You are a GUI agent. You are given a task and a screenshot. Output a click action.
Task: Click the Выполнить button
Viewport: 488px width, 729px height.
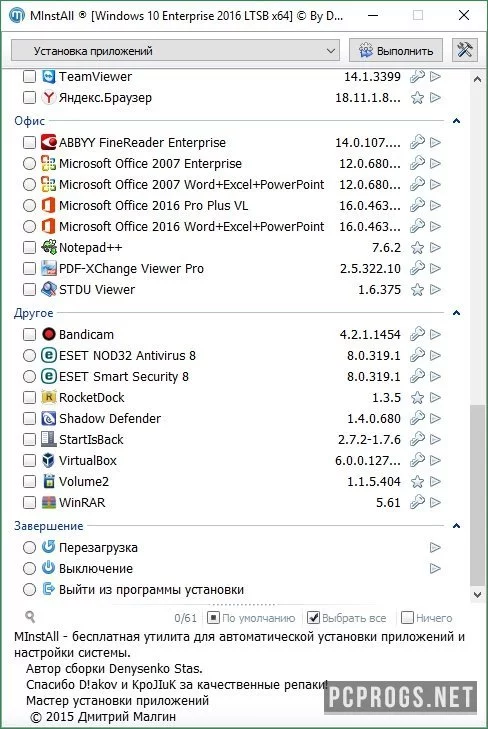coord(396,50)
